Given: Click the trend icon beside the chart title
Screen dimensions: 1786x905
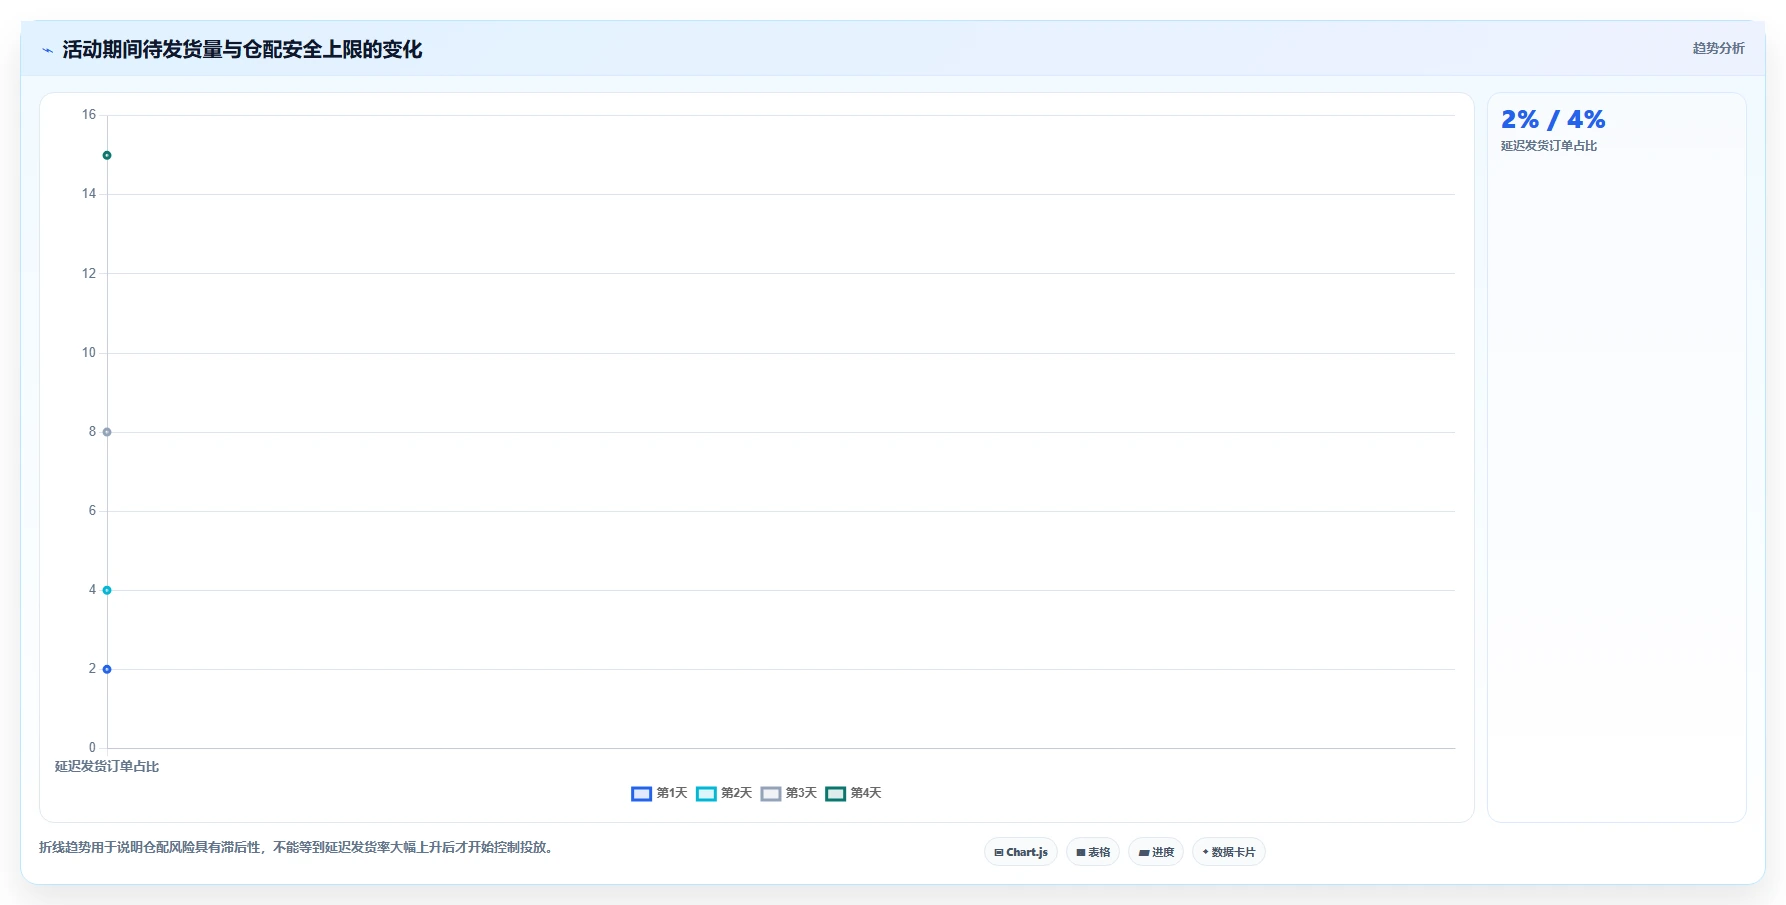Looking at the screenshot, I should 47,50.
